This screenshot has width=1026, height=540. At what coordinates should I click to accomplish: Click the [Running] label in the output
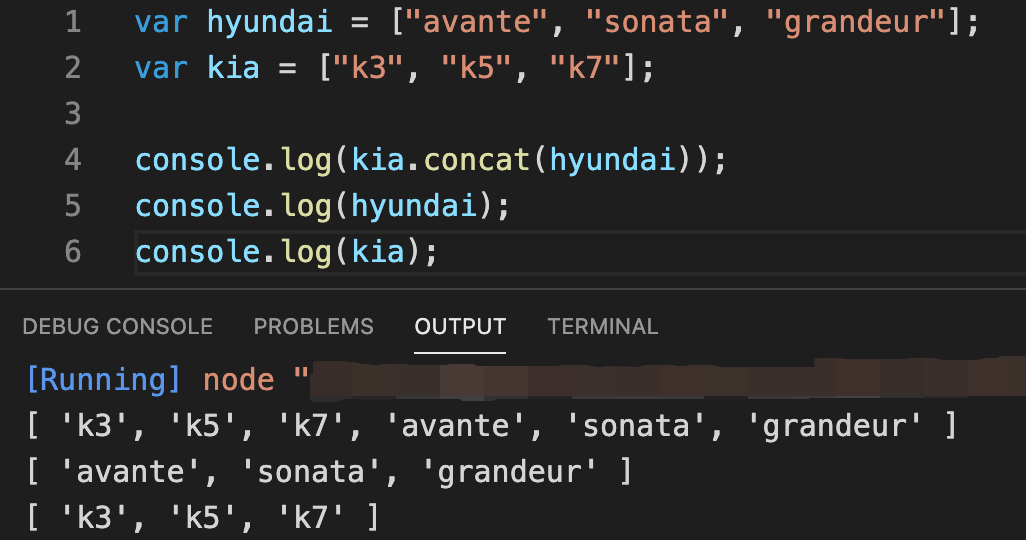(x=103, y=380)
